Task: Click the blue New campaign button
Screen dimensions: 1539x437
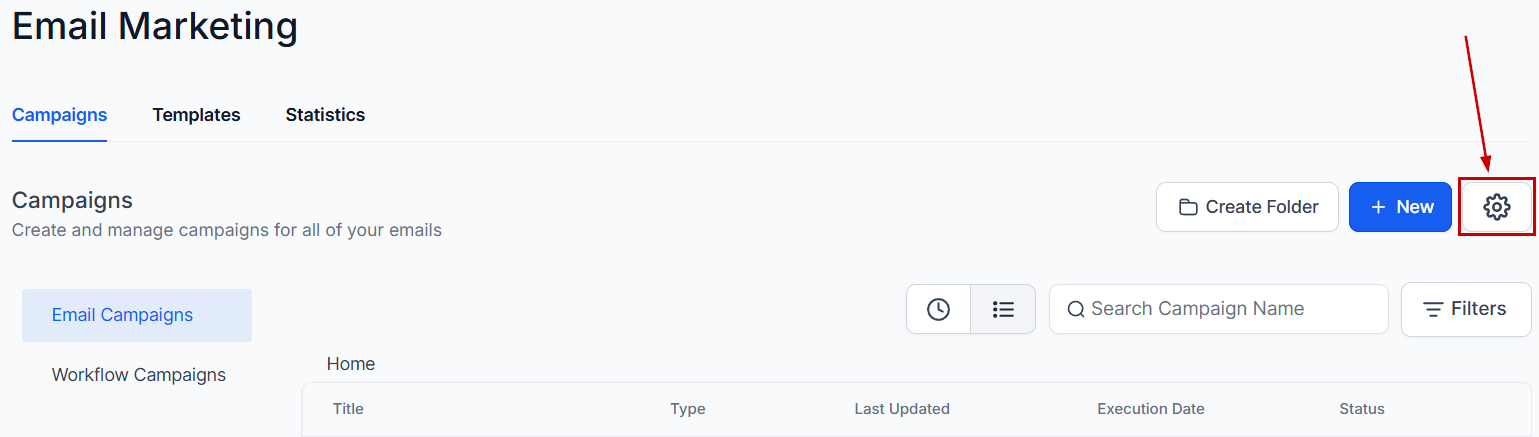Action: (1400, 207)
